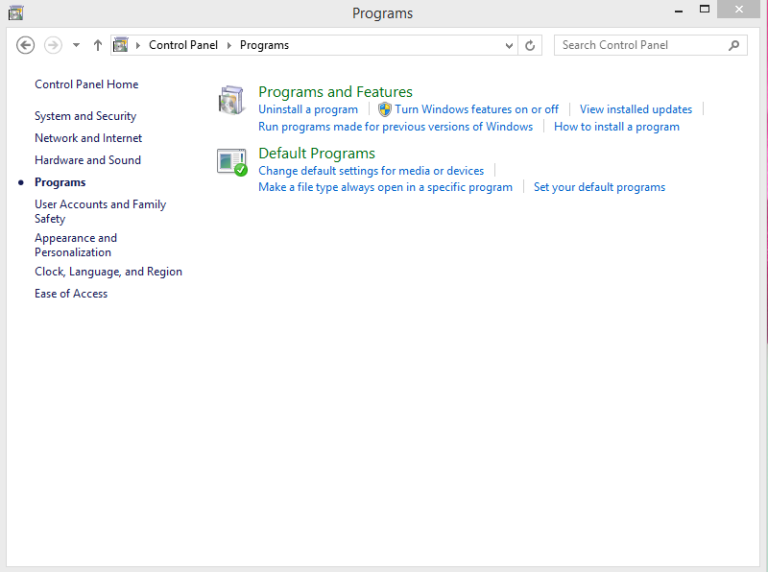Screen dimensions: 768x572
Task: Click the Programs and Features icon
Action: click(x=231, y=100)
